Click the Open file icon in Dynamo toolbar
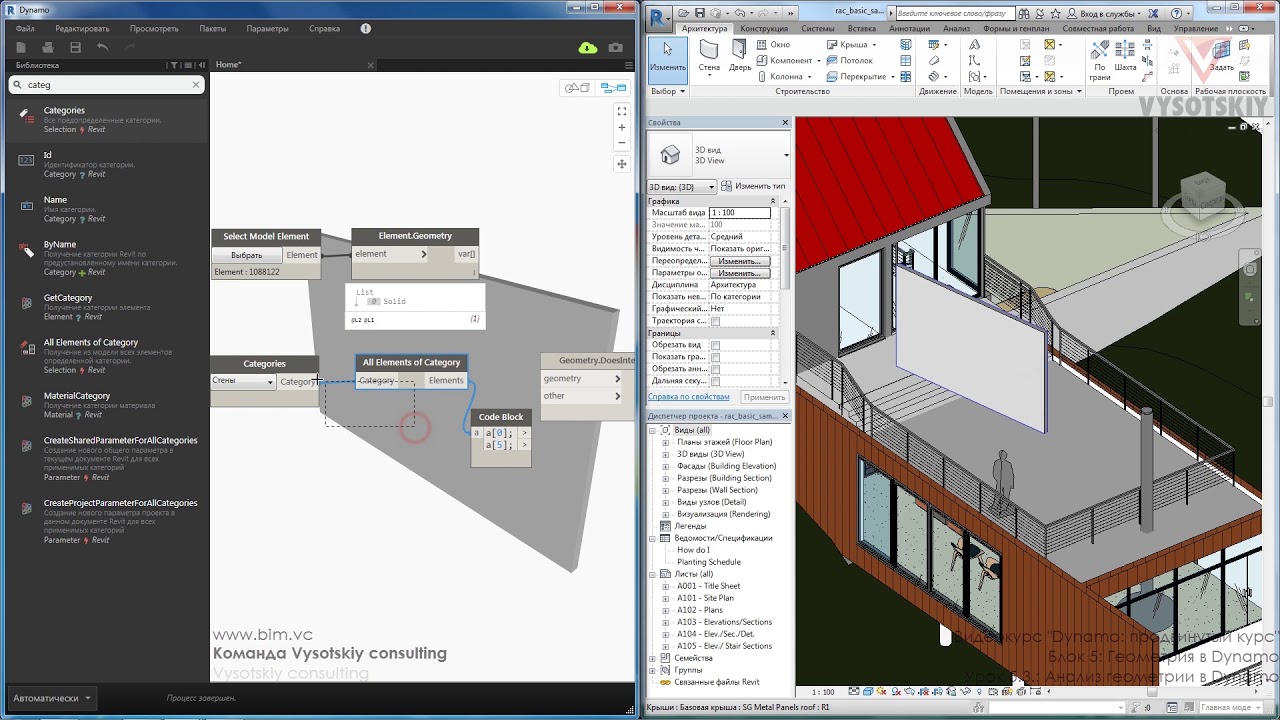The image size is (1280, 720). 47,48
